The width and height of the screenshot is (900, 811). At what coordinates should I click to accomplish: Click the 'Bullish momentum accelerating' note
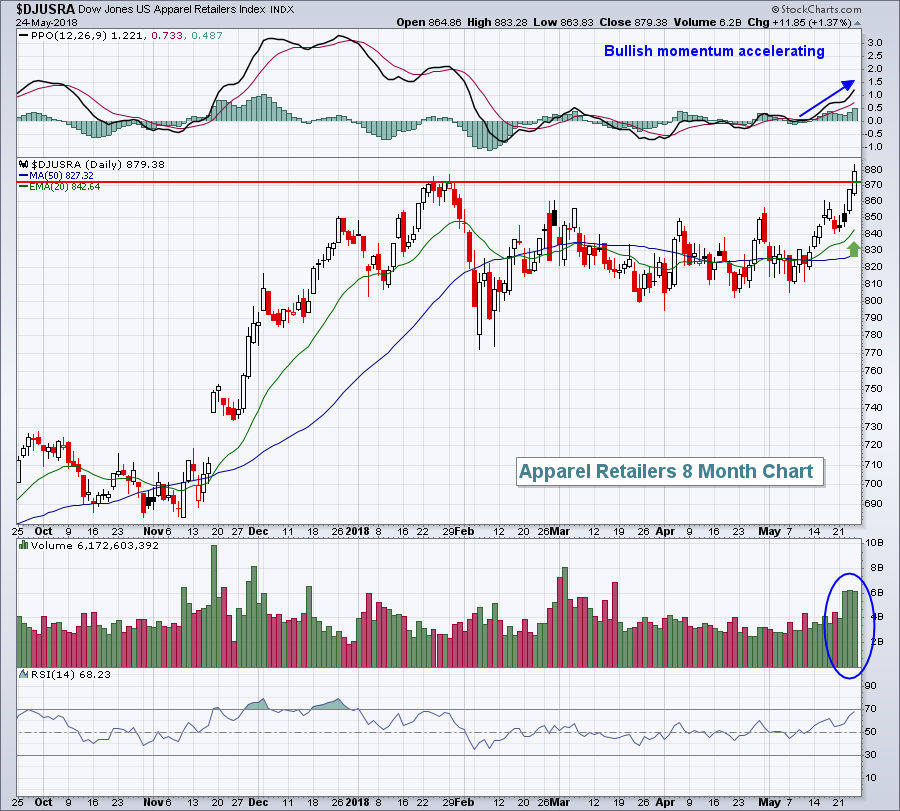pyautogui.click(x=714, y=51)
